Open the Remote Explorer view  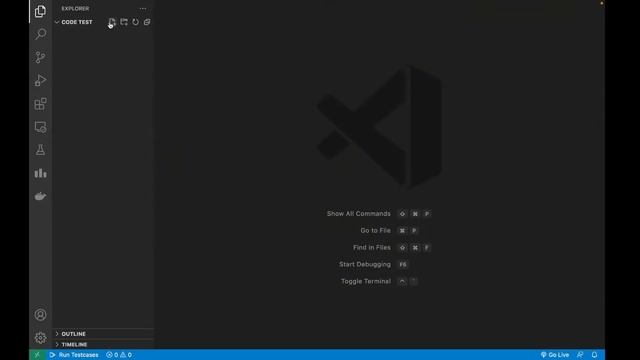40,127
